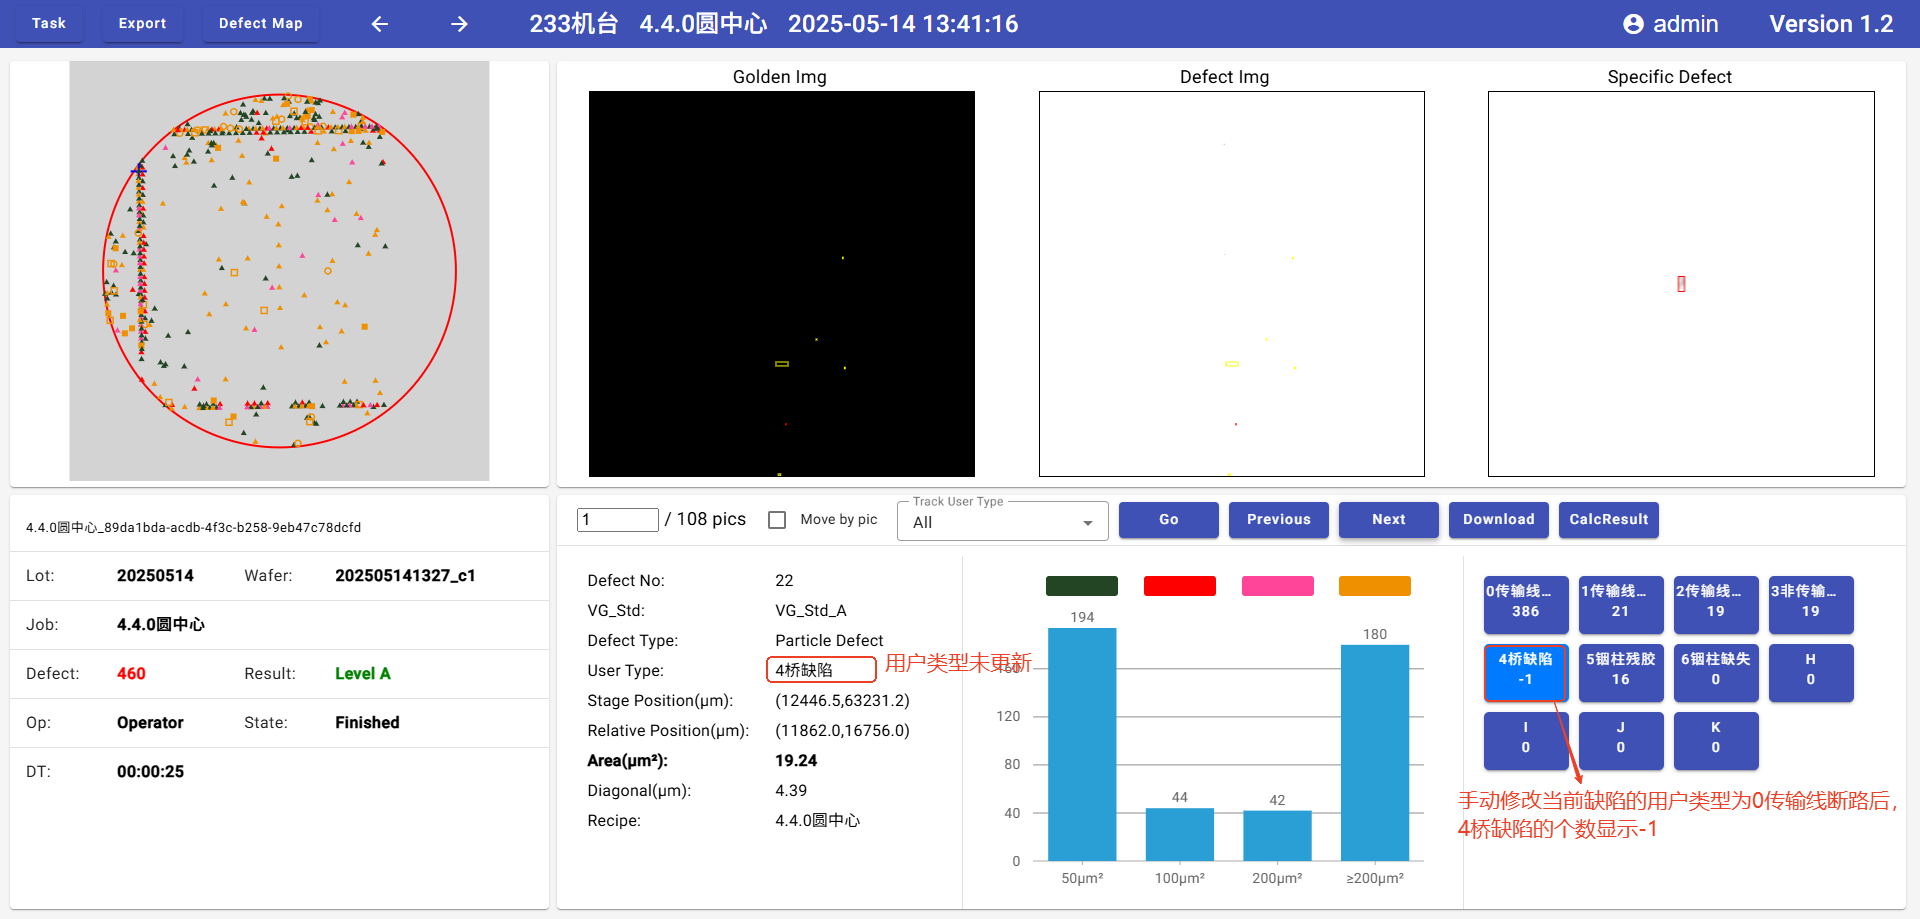Open the Export menu
Screen dimensions: 1920x919
[142, 23]
